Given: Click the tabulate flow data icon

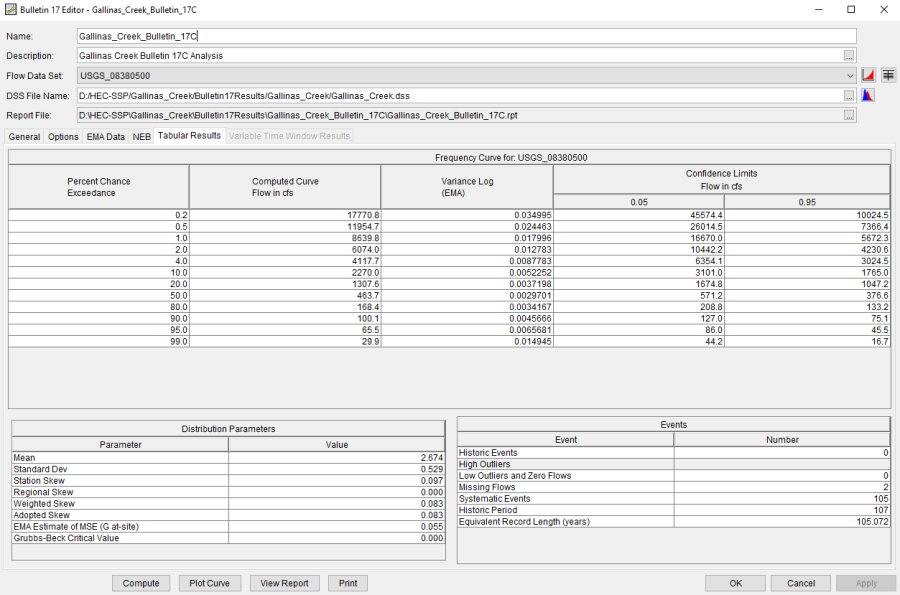Looking at the screenshot, I should click(x=888, y=75).
